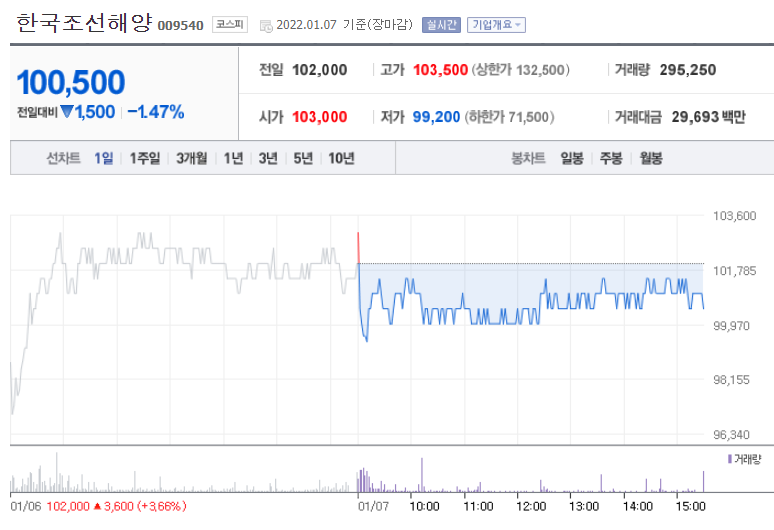Click the change rate -1.47%
Image resolution: width=774 pixels, height=530 pixels.
click(x=155, y=112)
